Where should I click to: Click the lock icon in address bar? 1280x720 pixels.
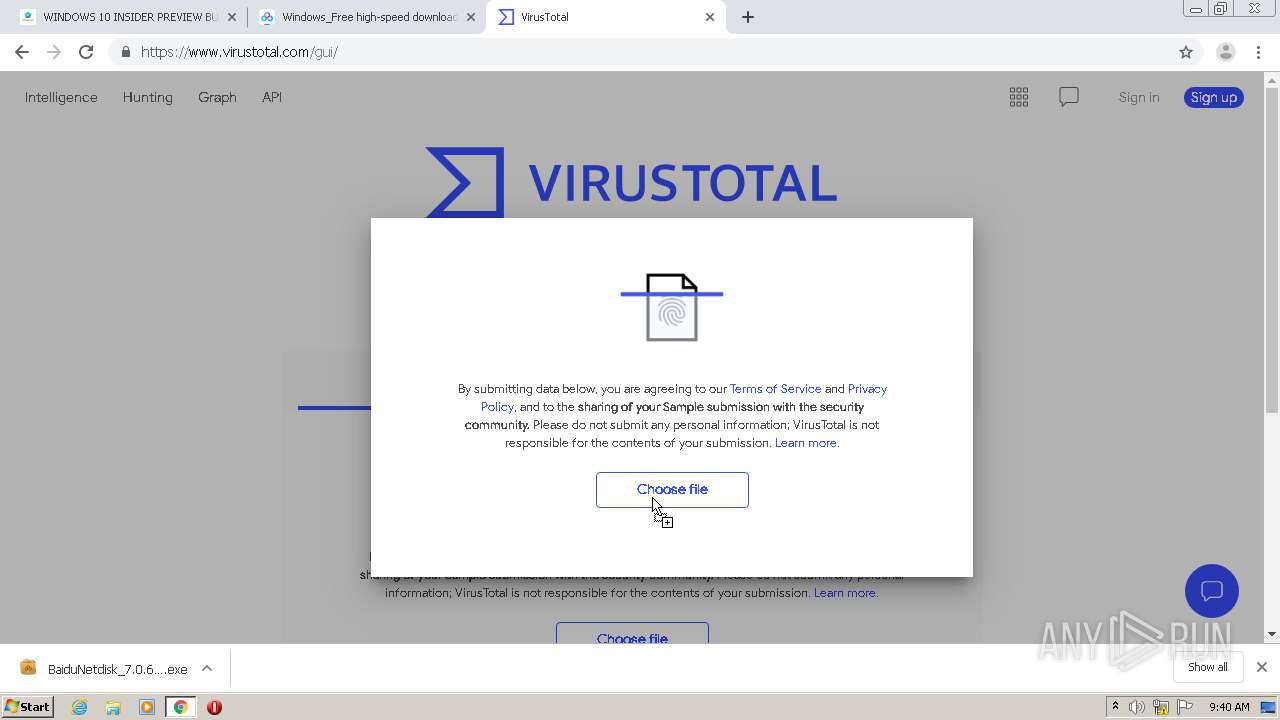[x=125, y=52]
